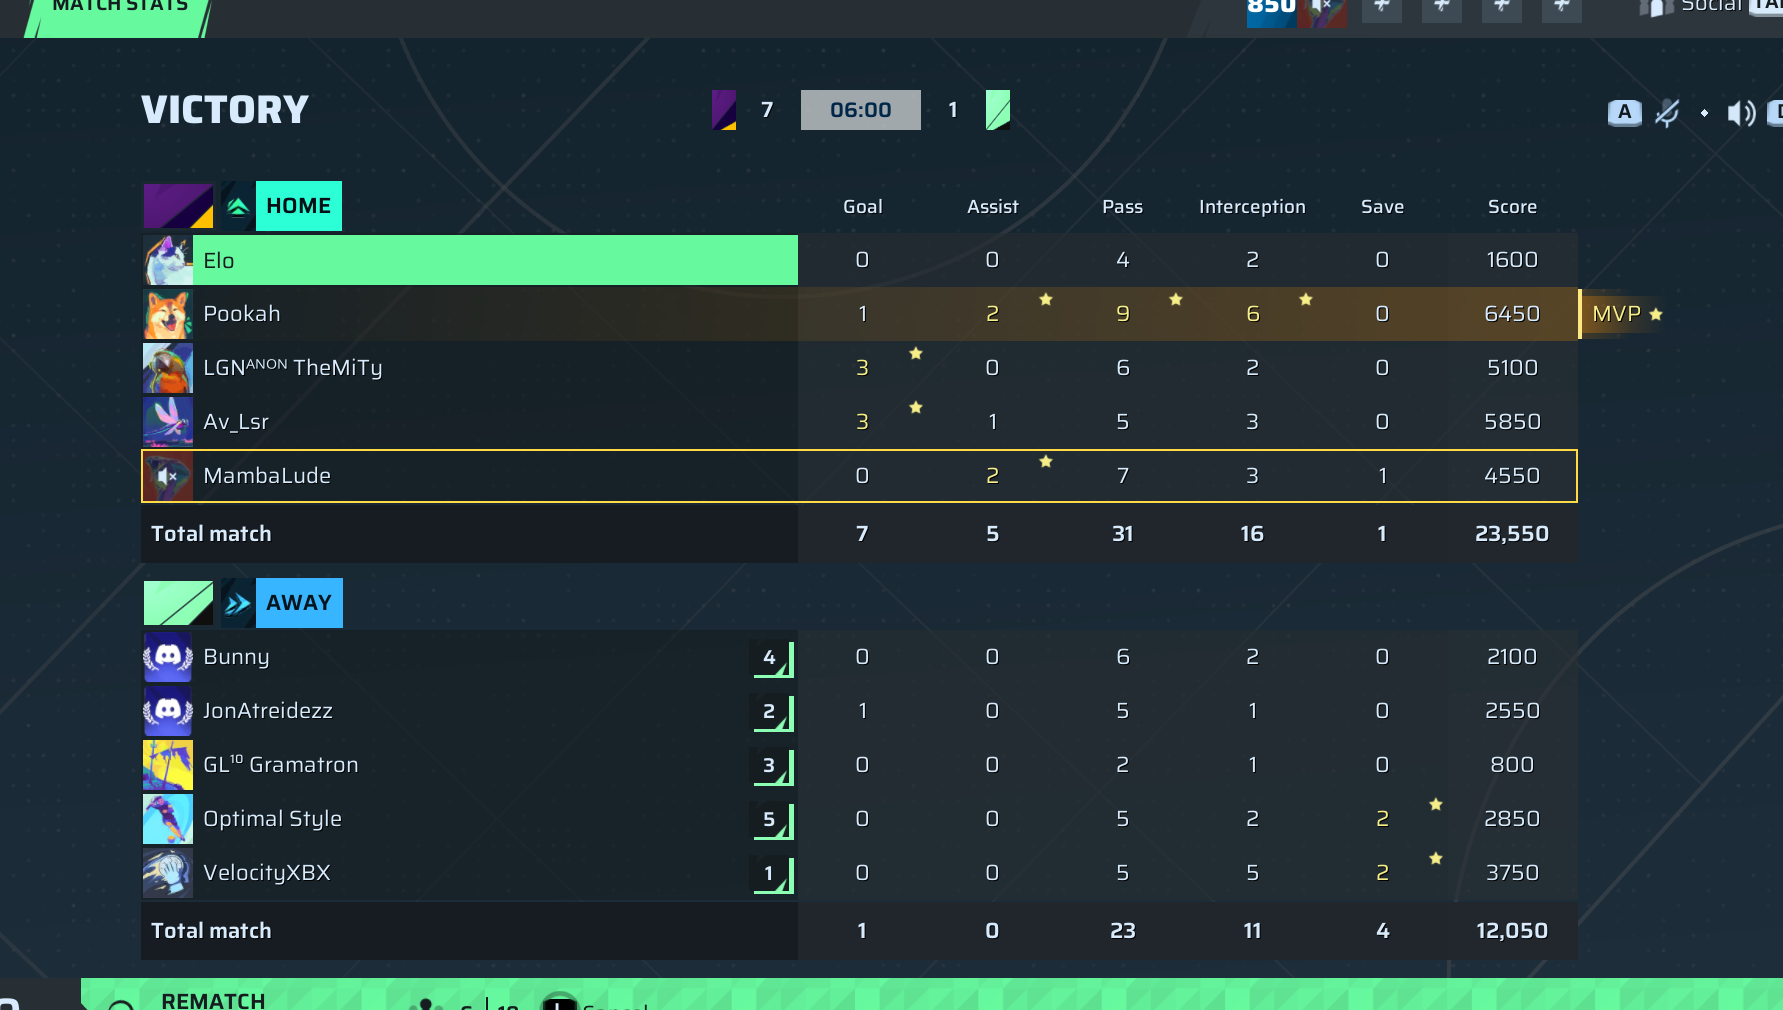Click VelocityXBX's rank 1 badge
This screenshot has width=1783, height=1010.
pyautogui.click(x=772, y=874)
